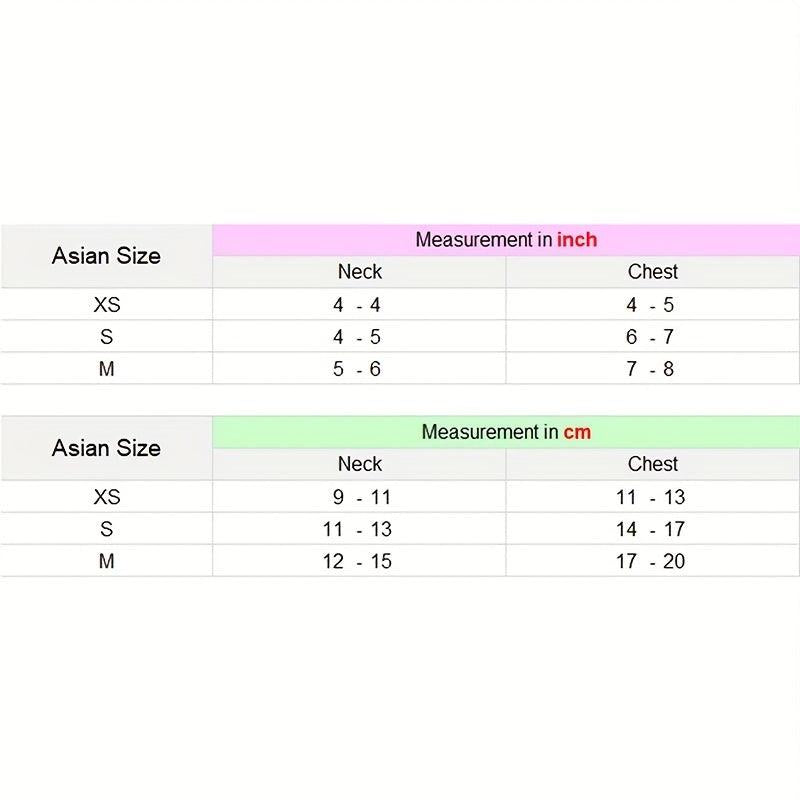Click the Chest column header in inch table
The height and width of the screenshot is (800, 800).
[x=652, y=272]
